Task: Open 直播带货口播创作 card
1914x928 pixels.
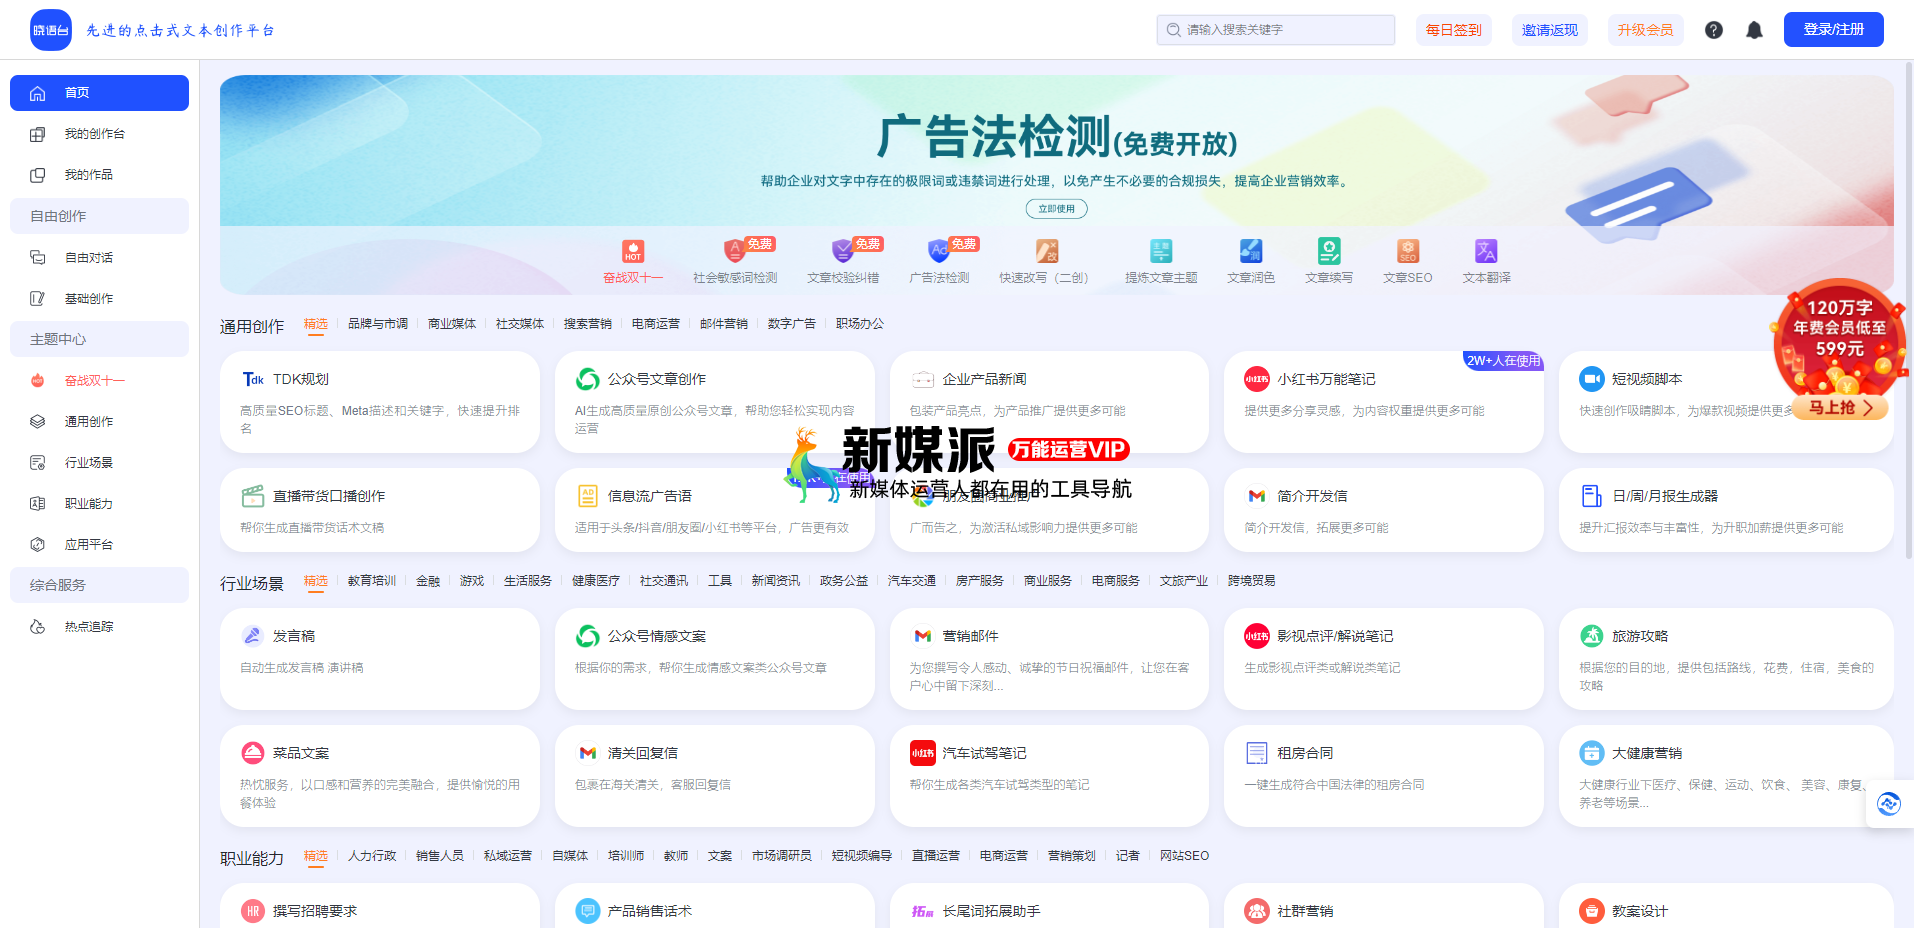Action: point(380,510)
